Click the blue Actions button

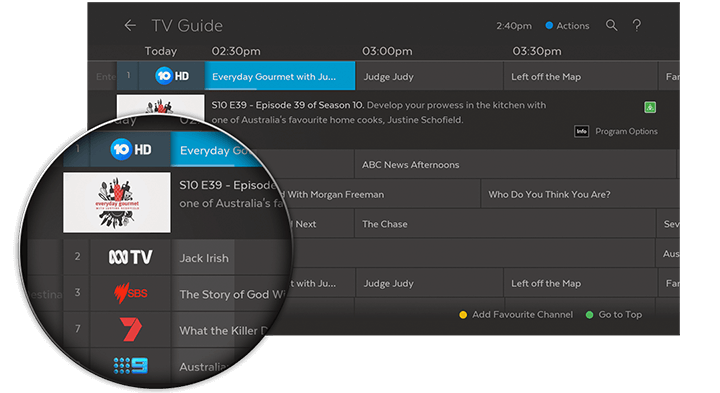pyautogui.click(x=567, y=26)
